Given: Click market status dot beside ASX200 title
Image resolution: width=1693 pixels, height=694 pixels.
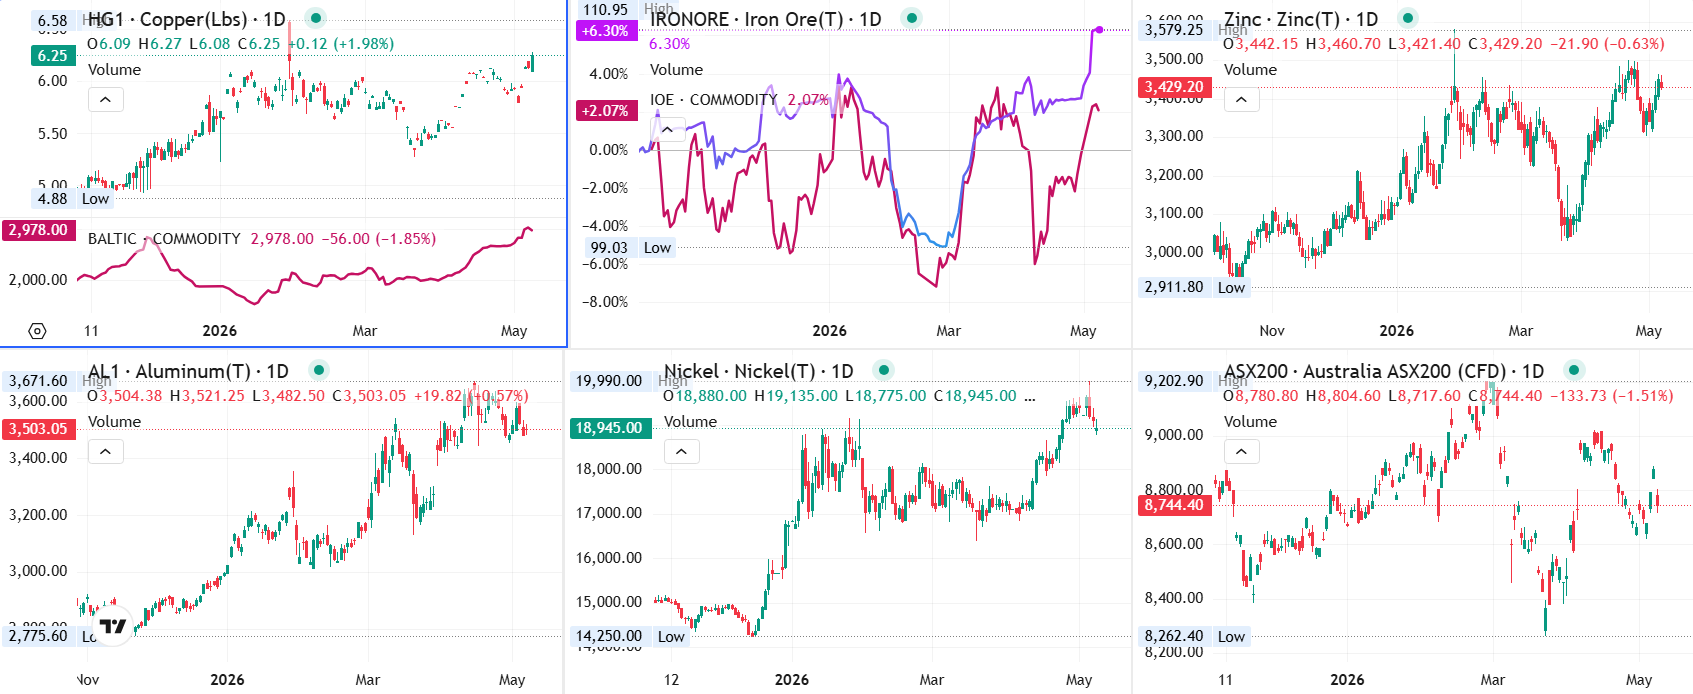Looking at the screenshot, I should (1574, 370).
